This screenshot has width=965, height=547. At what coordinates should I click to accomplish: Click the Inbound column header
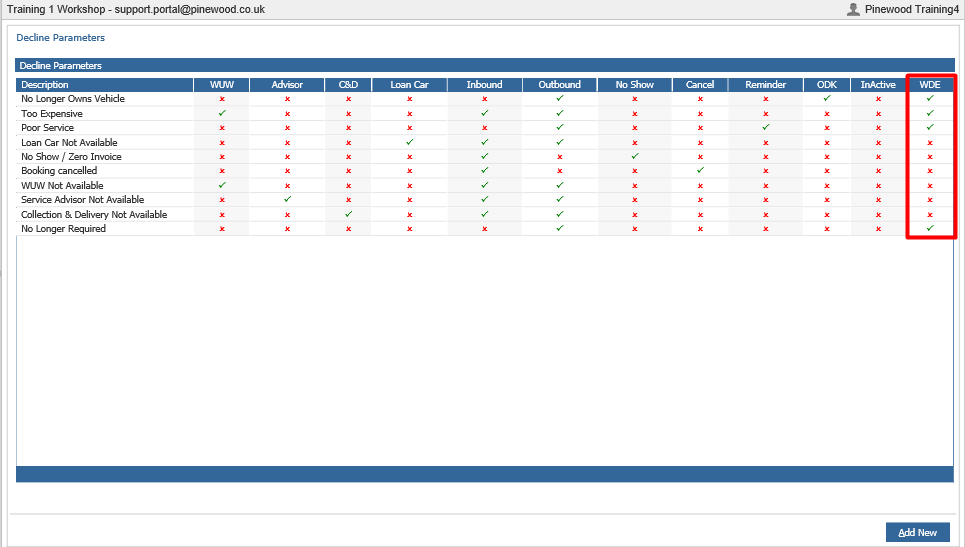coord(484,85)
